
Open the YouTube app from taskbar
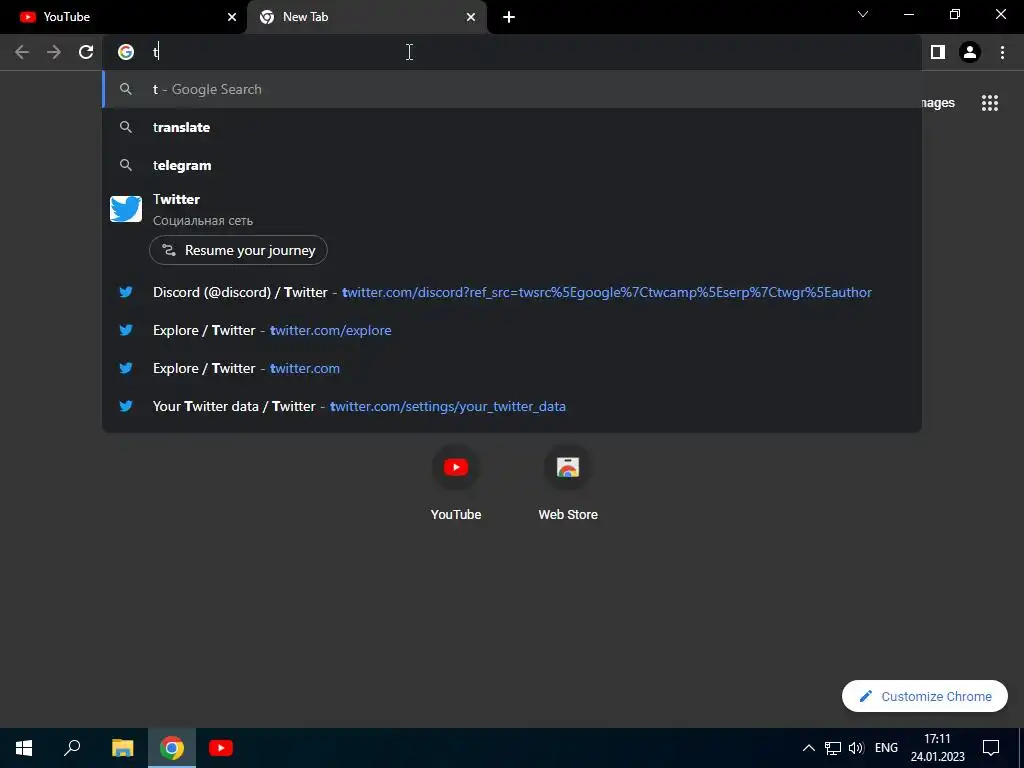pos(221,748)
